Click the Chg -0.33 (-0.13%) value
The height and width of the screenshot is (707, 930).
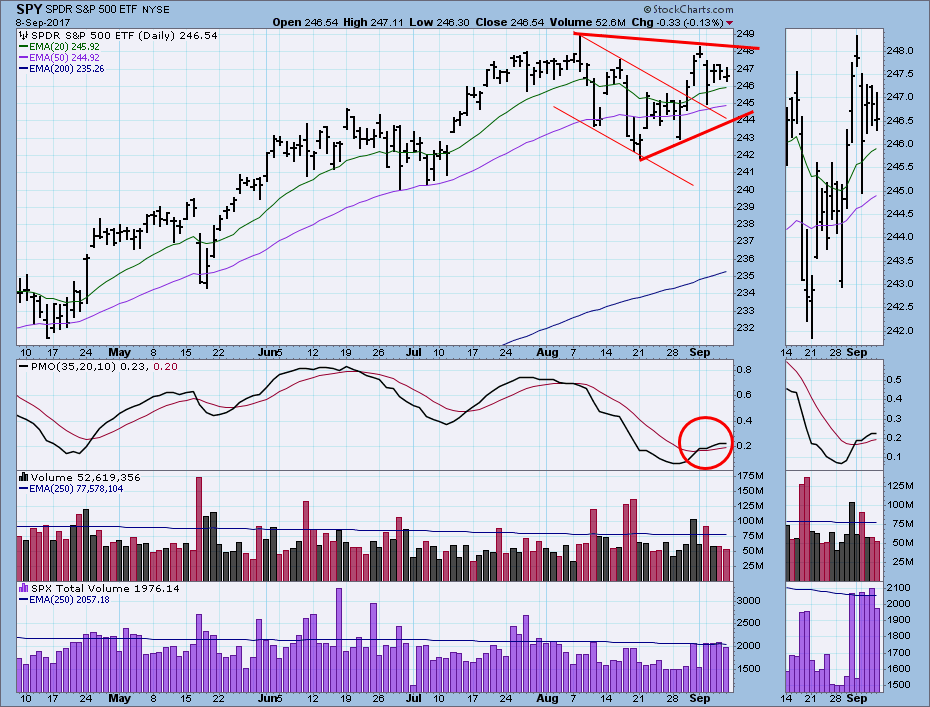click(x=677, y=23)
